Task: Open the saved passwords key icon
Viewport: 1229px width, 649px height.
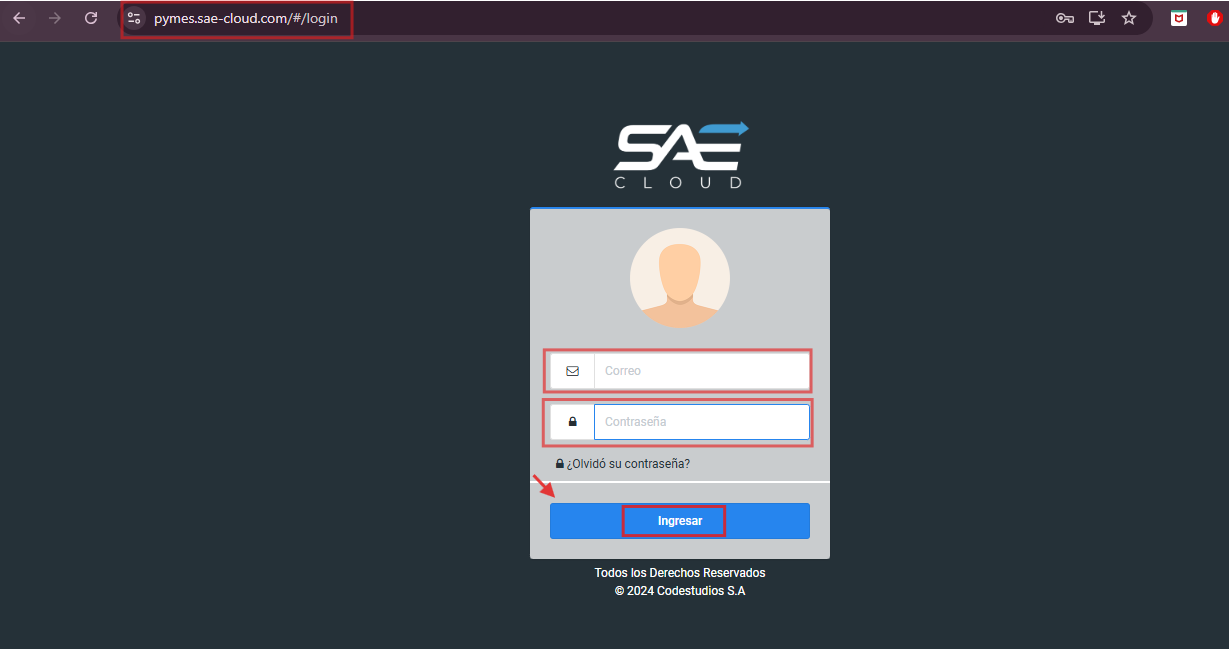Action: [1064, 18]
